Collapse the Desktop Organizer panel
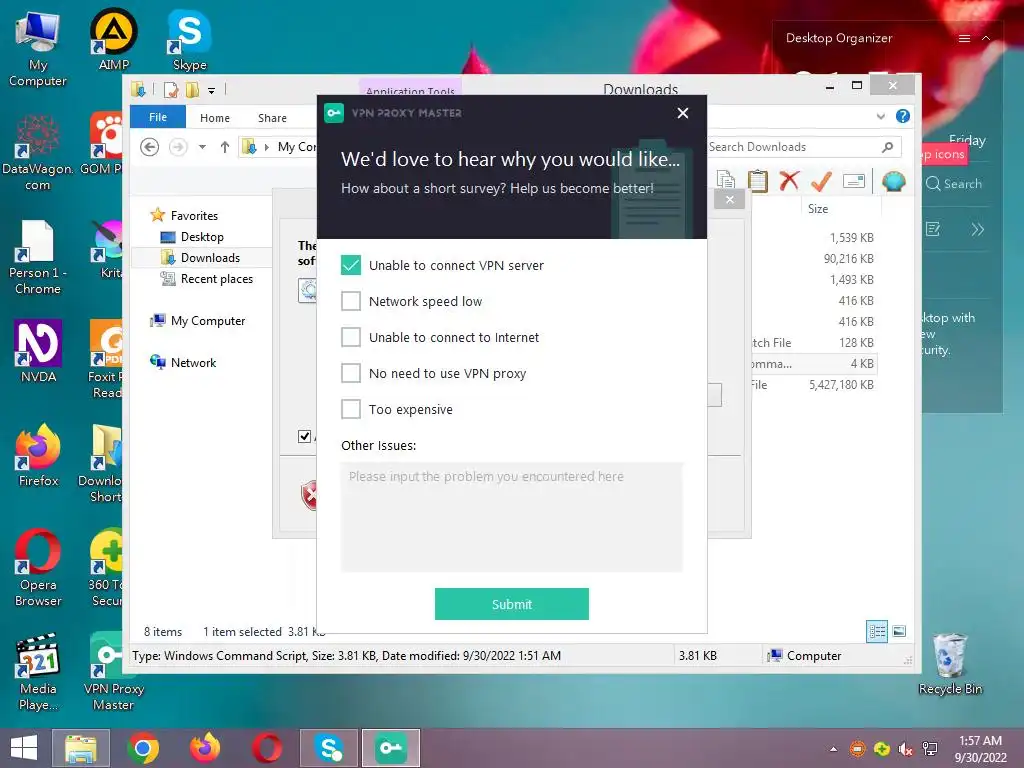 point(986,39)
